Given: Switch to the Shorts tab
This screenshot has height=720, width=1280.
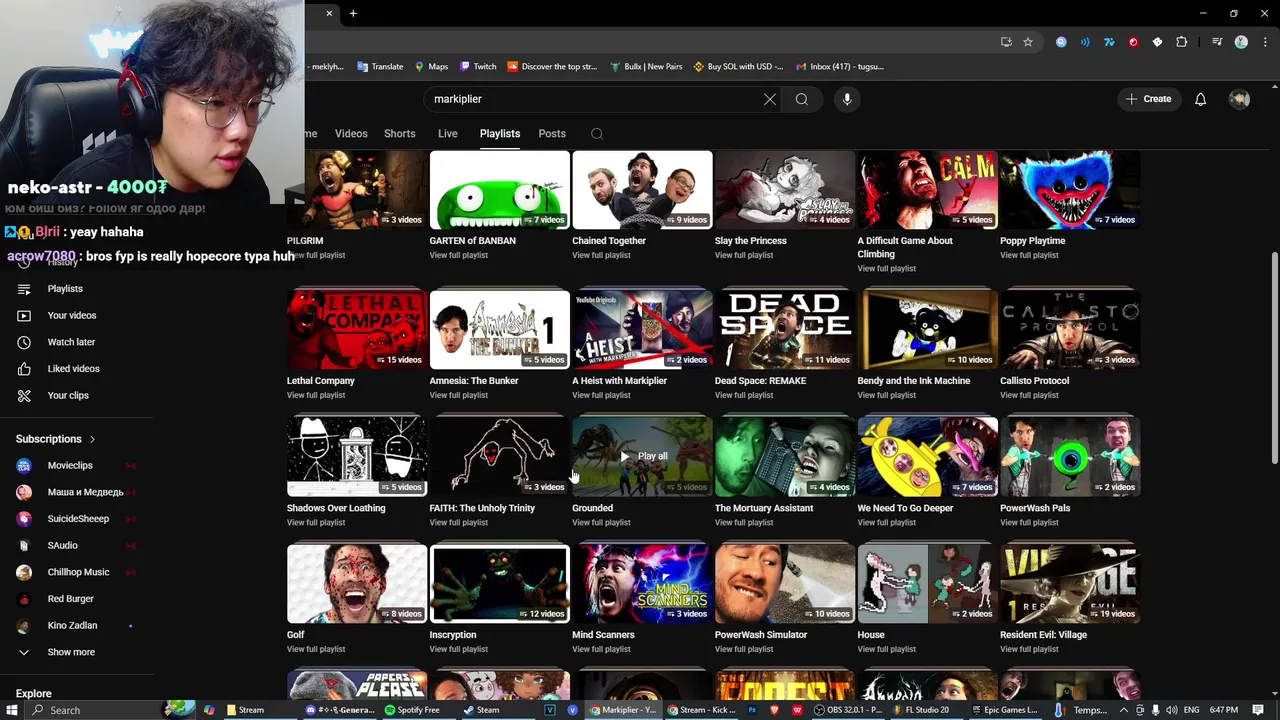Looking at the screenshot, I should click(399, 134).
